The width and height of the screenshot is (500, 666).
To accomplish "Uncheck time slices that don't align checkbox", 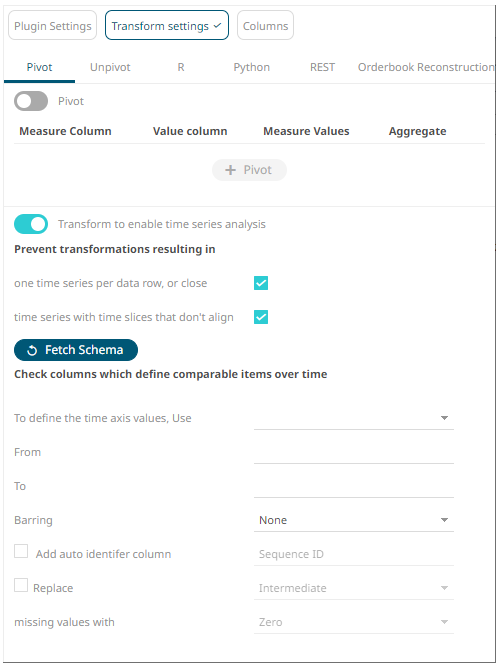I will 261,317.
